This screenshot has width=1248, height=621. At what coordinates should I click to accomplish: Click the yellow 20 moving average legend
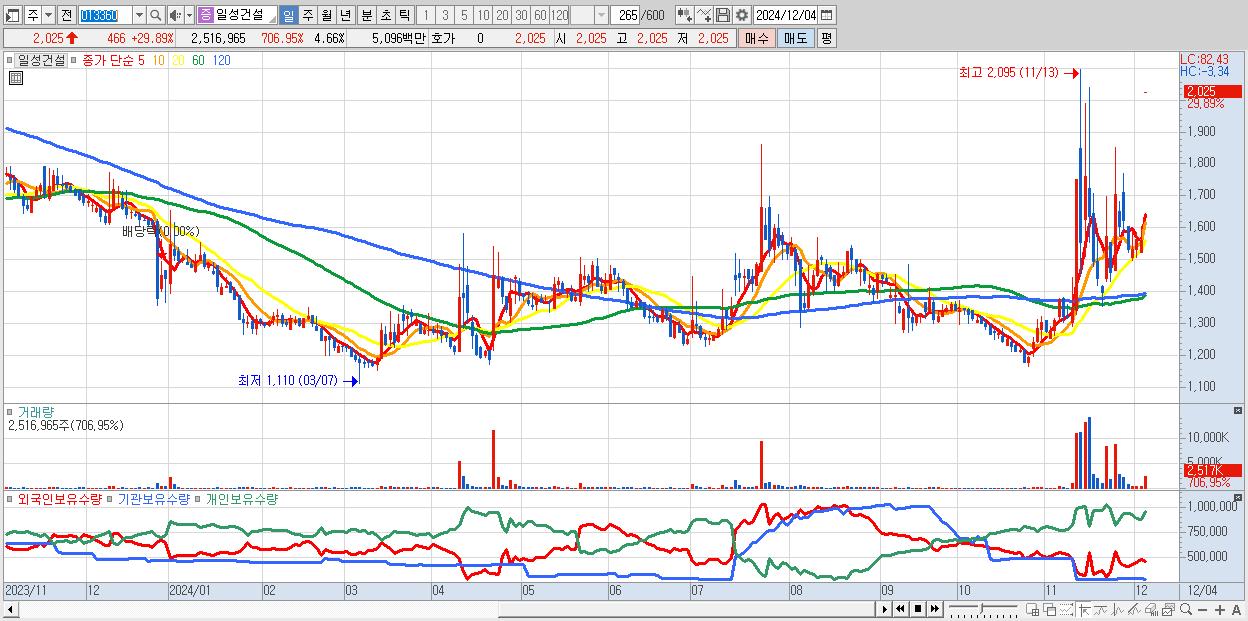[178, 60]
